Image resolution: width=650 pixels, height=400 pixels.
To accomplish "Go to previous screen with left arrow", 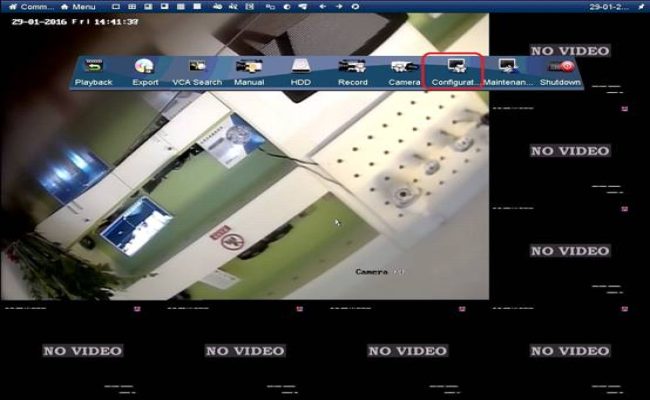I will click(323, 6).
